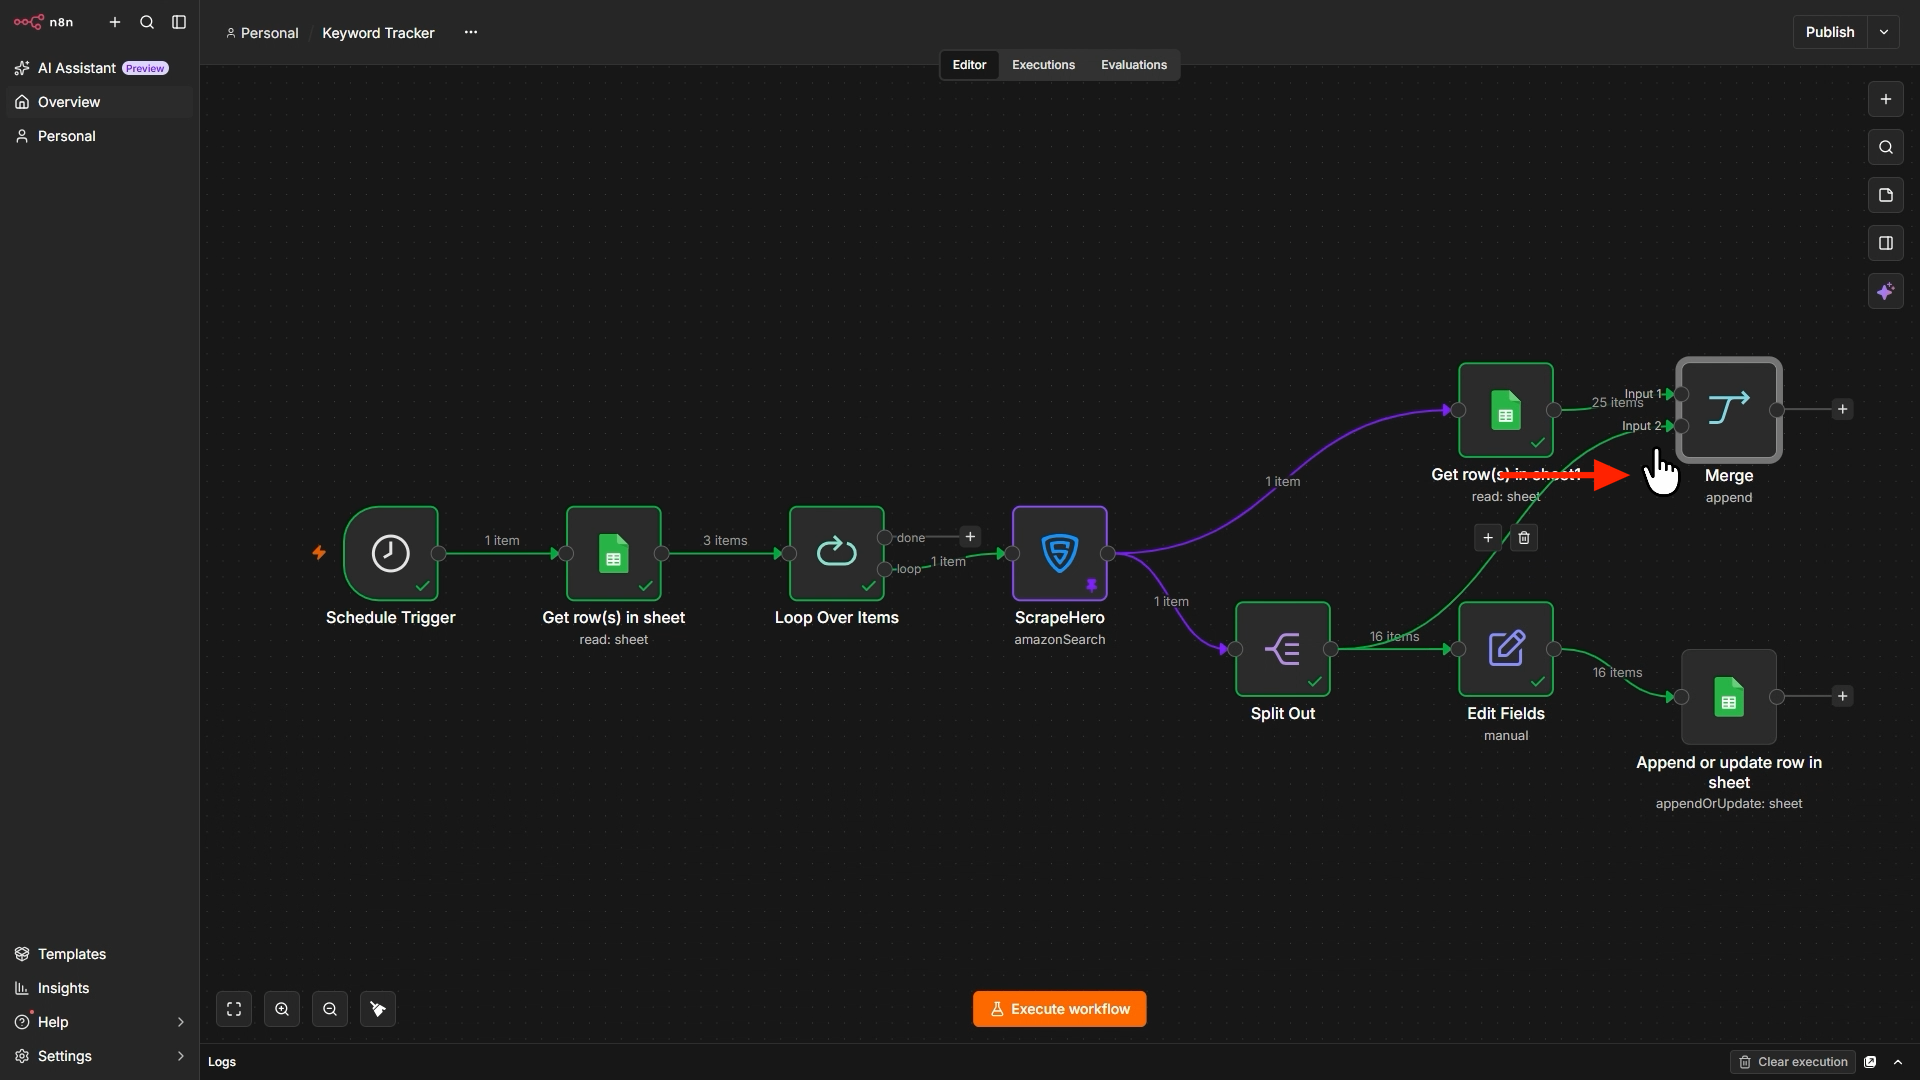Select Append or update row in sheet node

click(1729, 697)
